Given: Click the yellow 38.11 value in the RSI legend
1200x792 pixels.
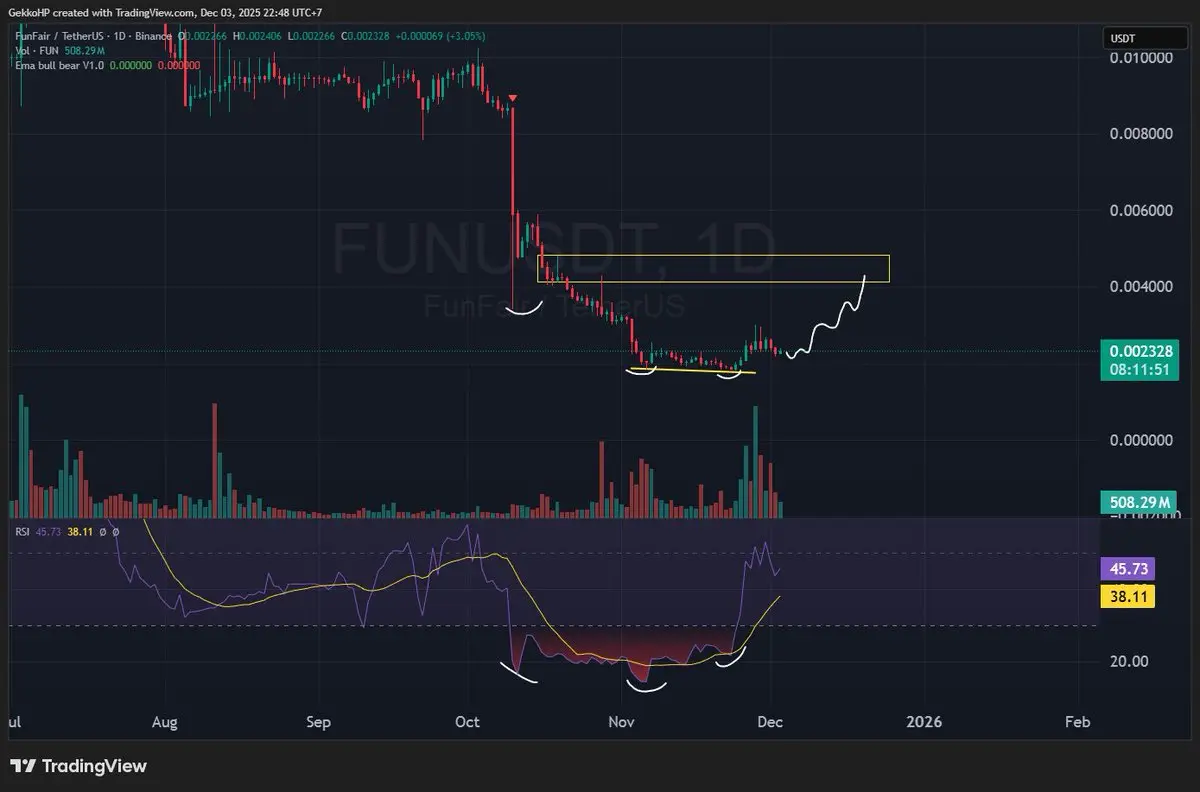Looking at the screenshot, I should [x=79, y=532].
